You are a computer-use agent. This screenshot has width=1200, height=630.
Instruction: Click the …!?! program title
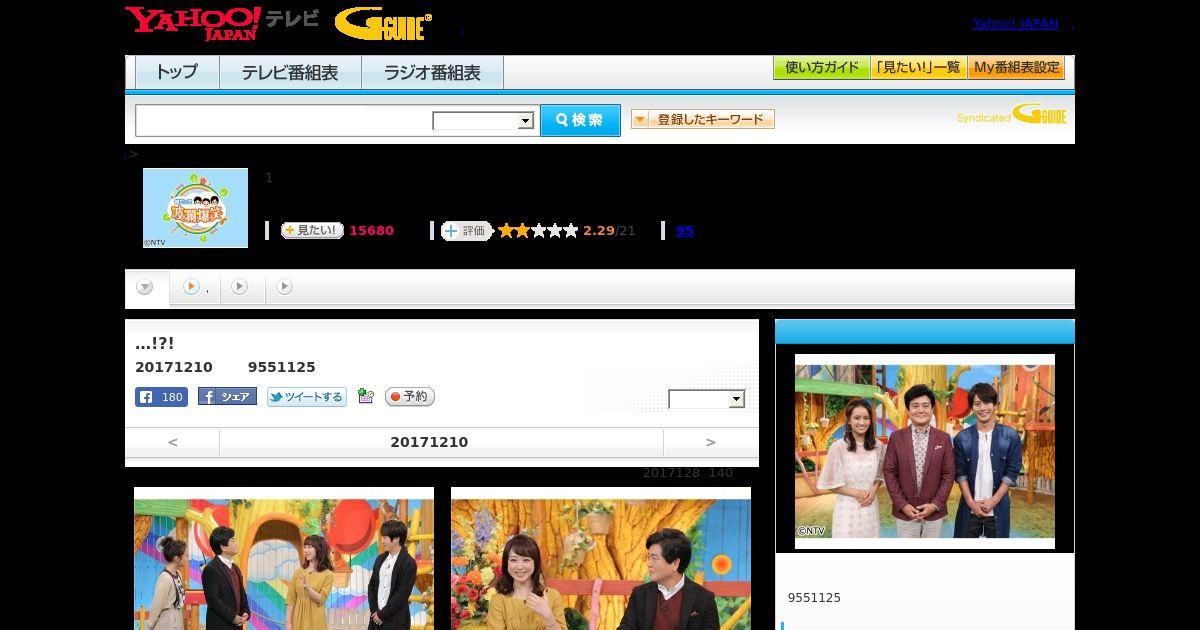click(x=155, y=343)
